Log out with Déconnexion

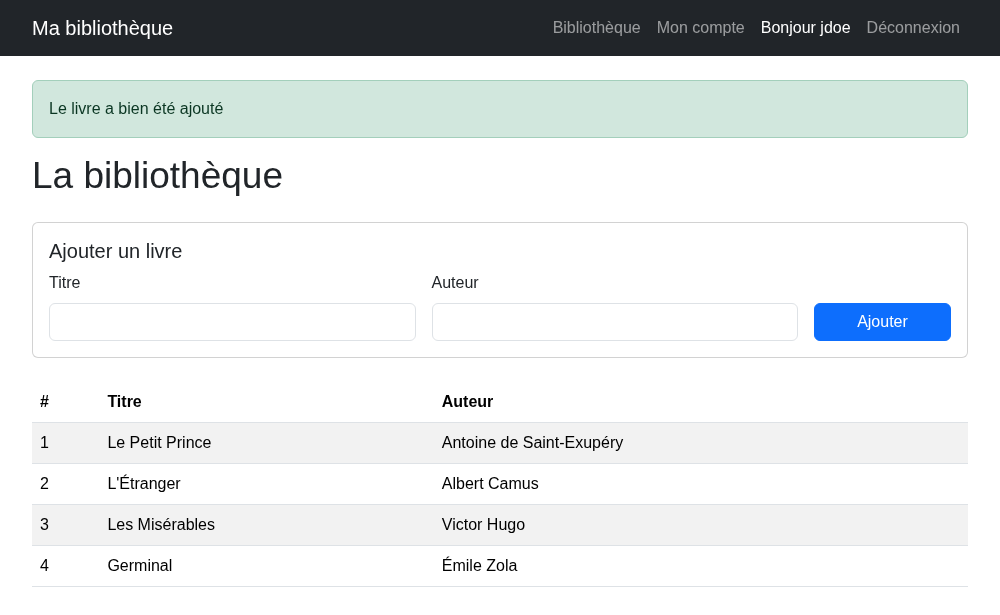913,27
